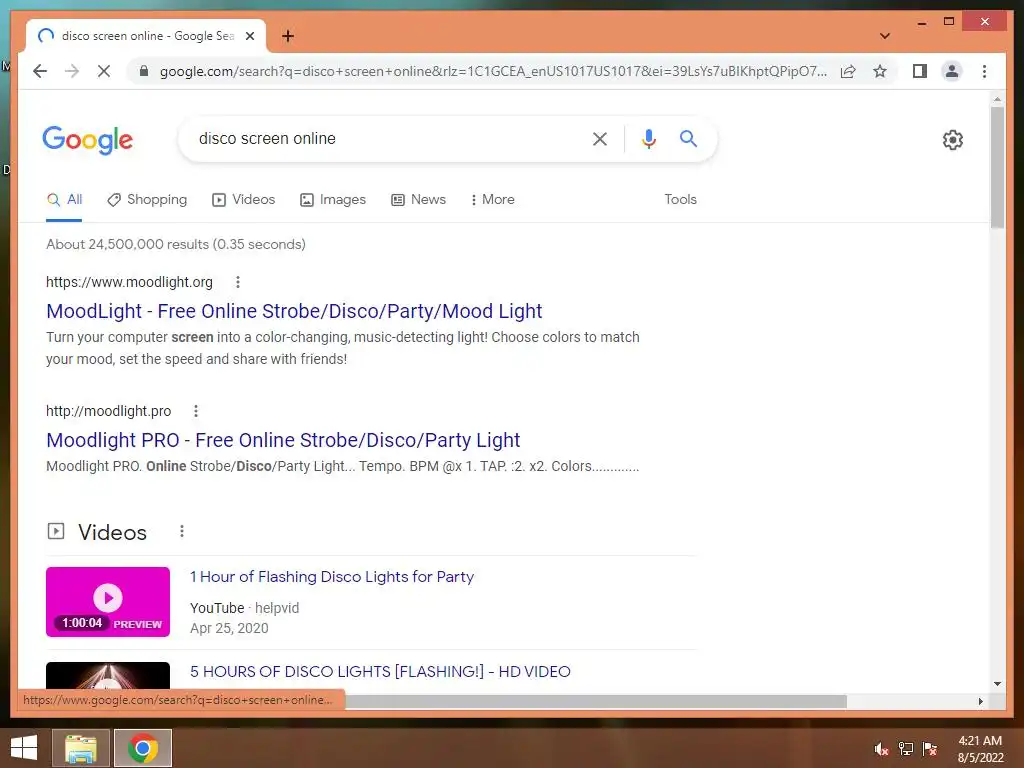Open the MoodLight Free Online Strobe link
This screenshot has width=1024, height=768.
pos(294,311)
